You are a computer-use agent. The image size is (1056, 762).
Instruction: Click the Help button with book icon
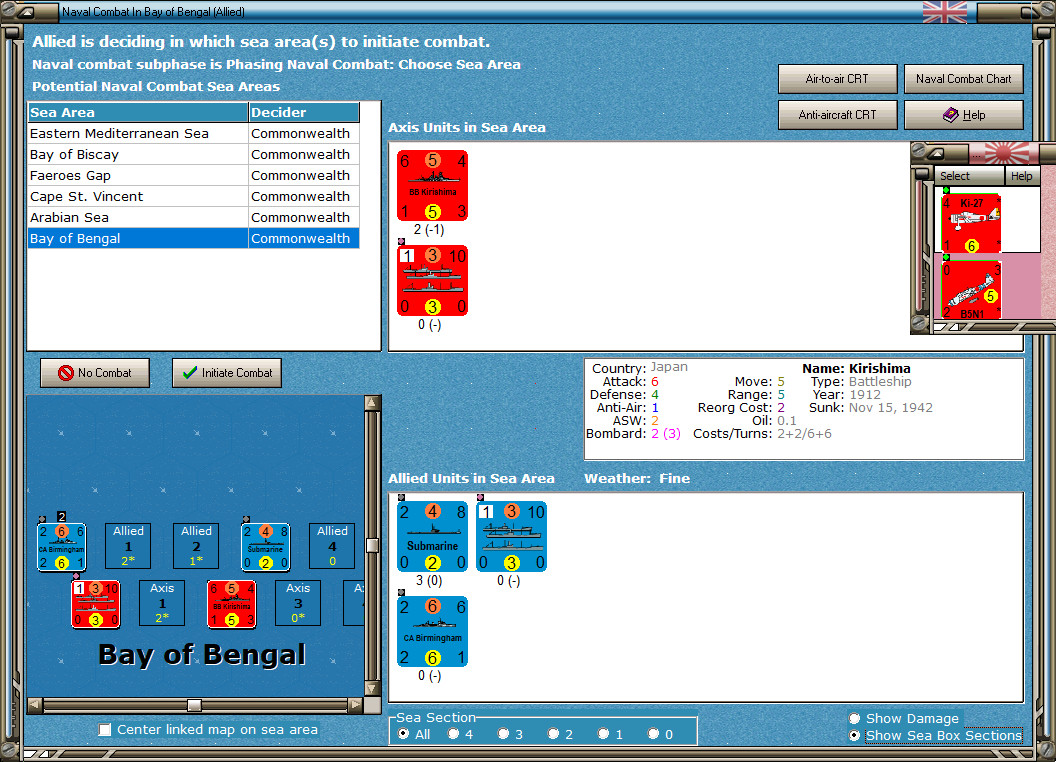[x=963, y=115]
